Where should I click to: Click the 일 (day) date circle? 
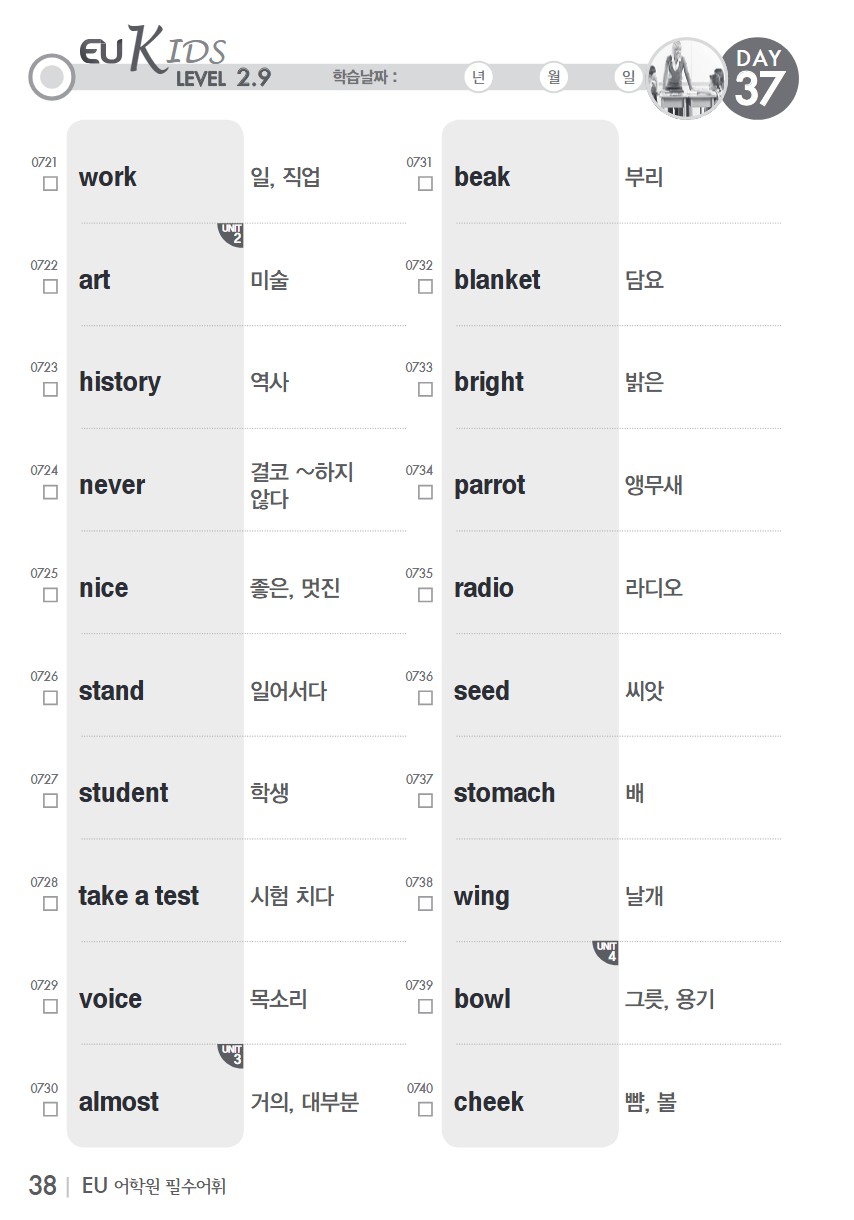click(629, 77)
